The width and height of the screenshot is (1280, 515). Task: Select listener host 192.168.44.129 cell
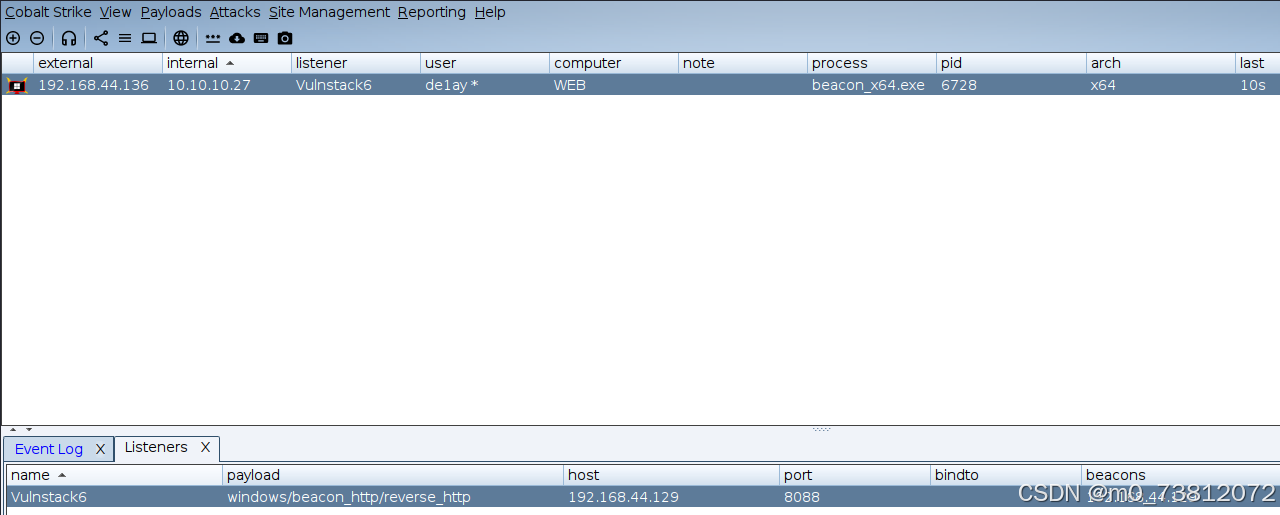click(x=671, y=497)
